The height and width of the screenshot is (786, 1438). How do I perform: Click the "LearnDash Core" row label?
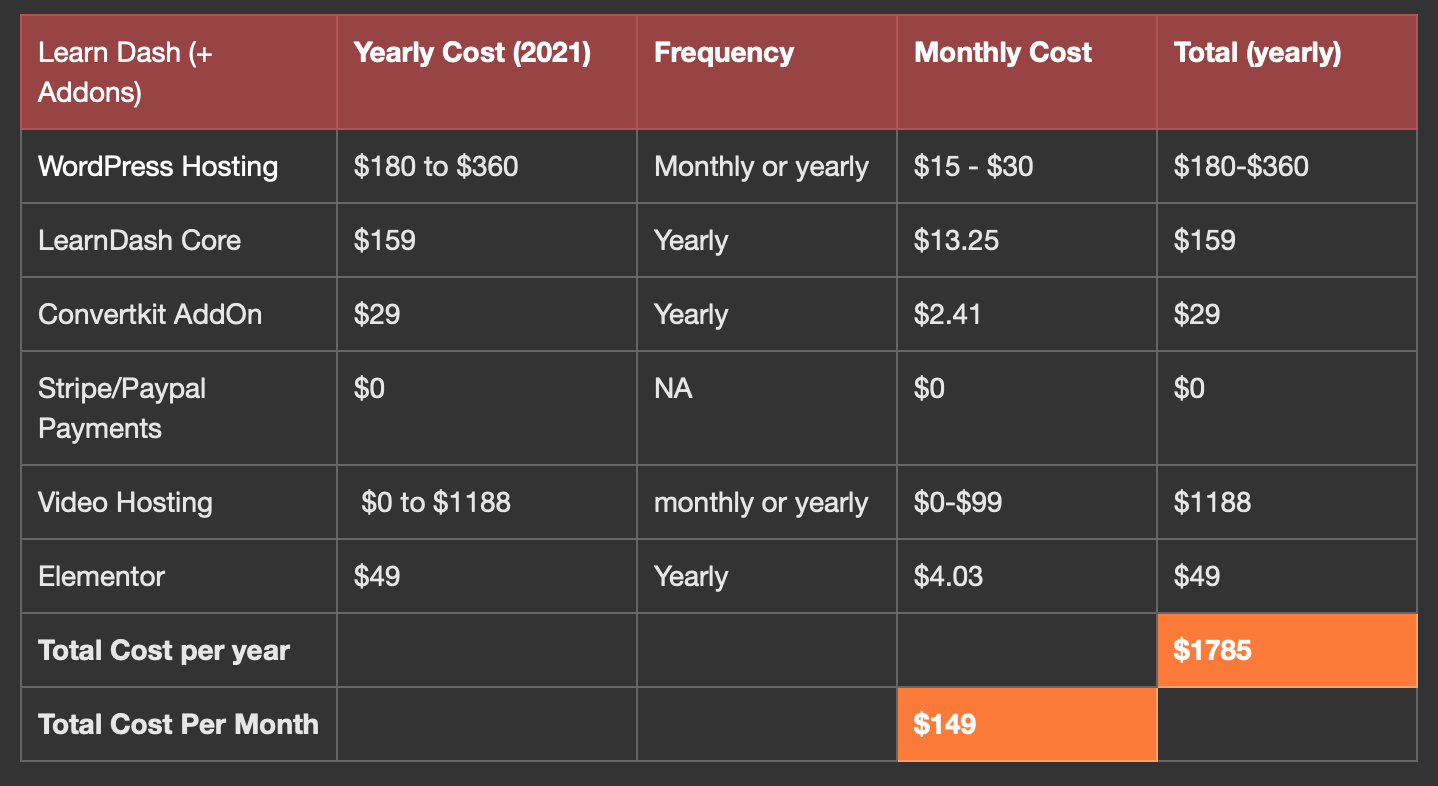(x=139, y=240)
